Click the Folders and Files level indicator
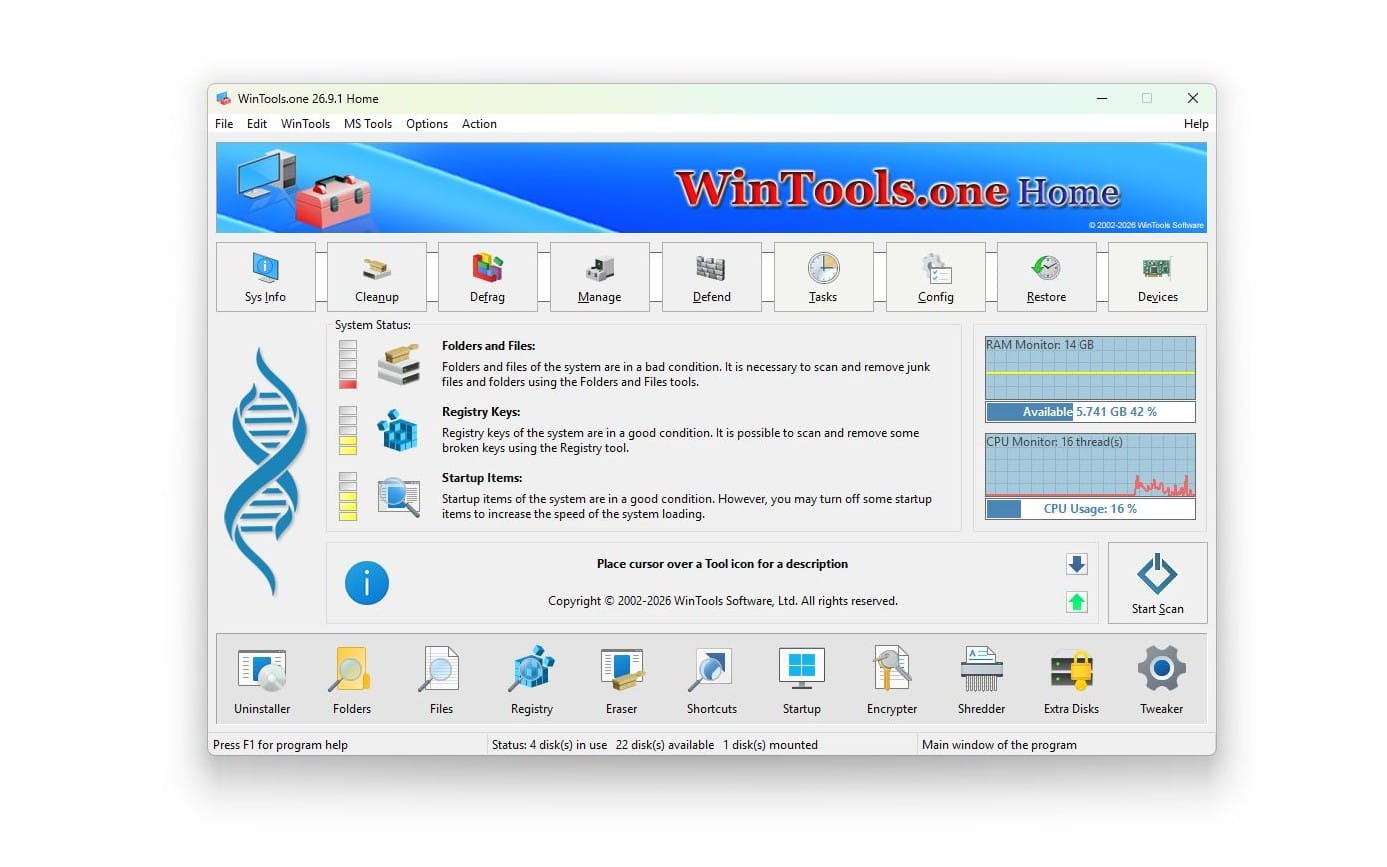This screenshot has height=867, width=1387. (x=348, y=364)
